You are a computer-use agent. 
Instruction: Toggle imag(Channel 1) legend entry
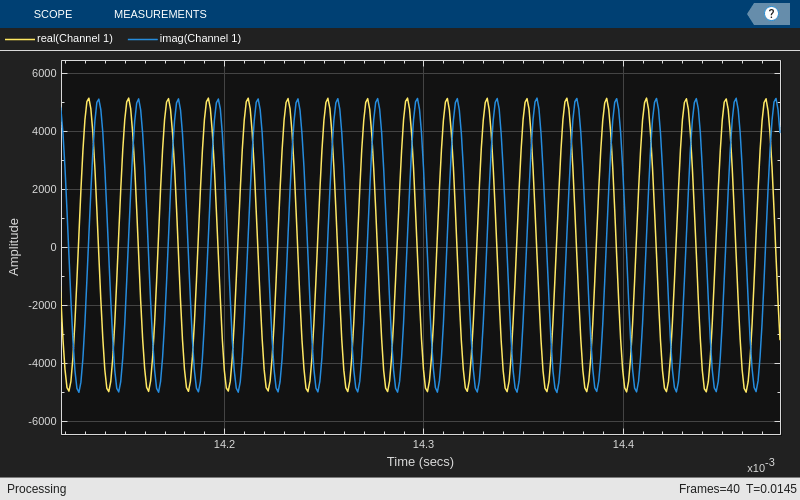[200, 39]
